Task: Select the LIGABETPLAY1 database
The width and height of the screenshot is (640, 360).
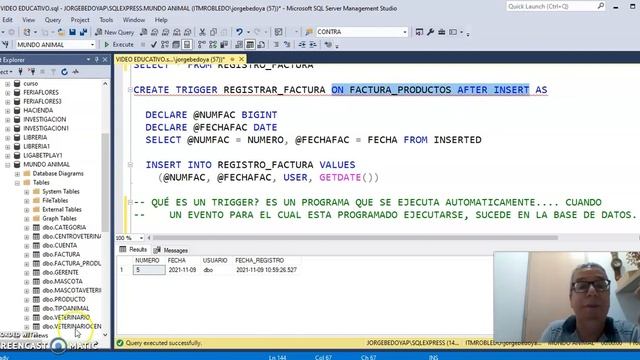Action: coord(42,156)
